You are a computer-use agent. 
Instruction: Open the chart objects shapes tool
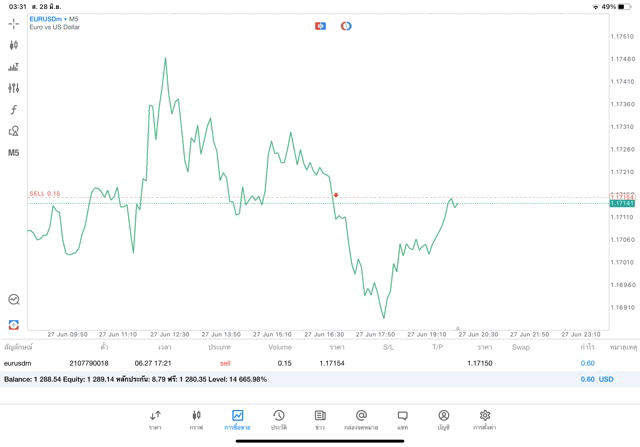[x=14, y=131]
